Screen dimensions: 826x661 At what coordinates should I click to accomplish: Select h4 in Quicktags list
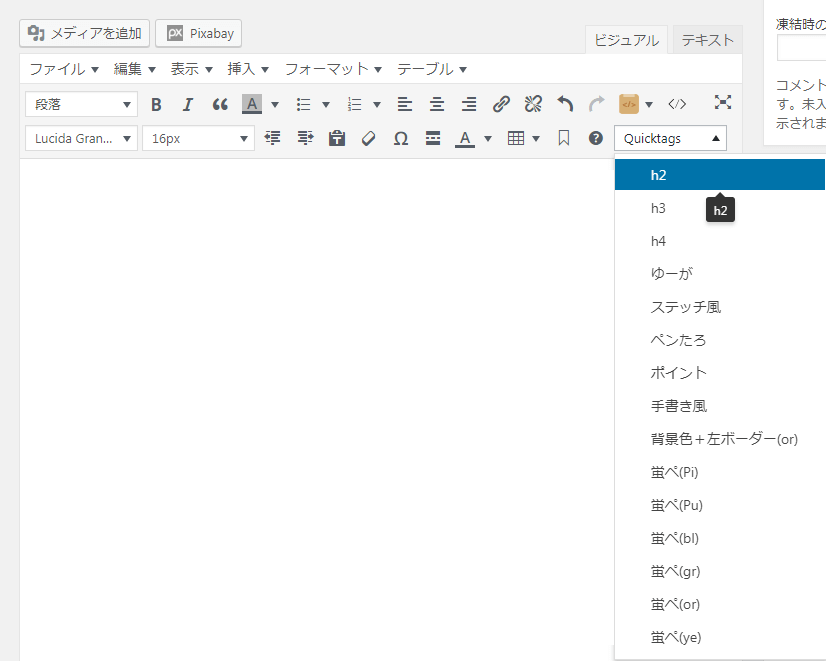tap(720, 241)
